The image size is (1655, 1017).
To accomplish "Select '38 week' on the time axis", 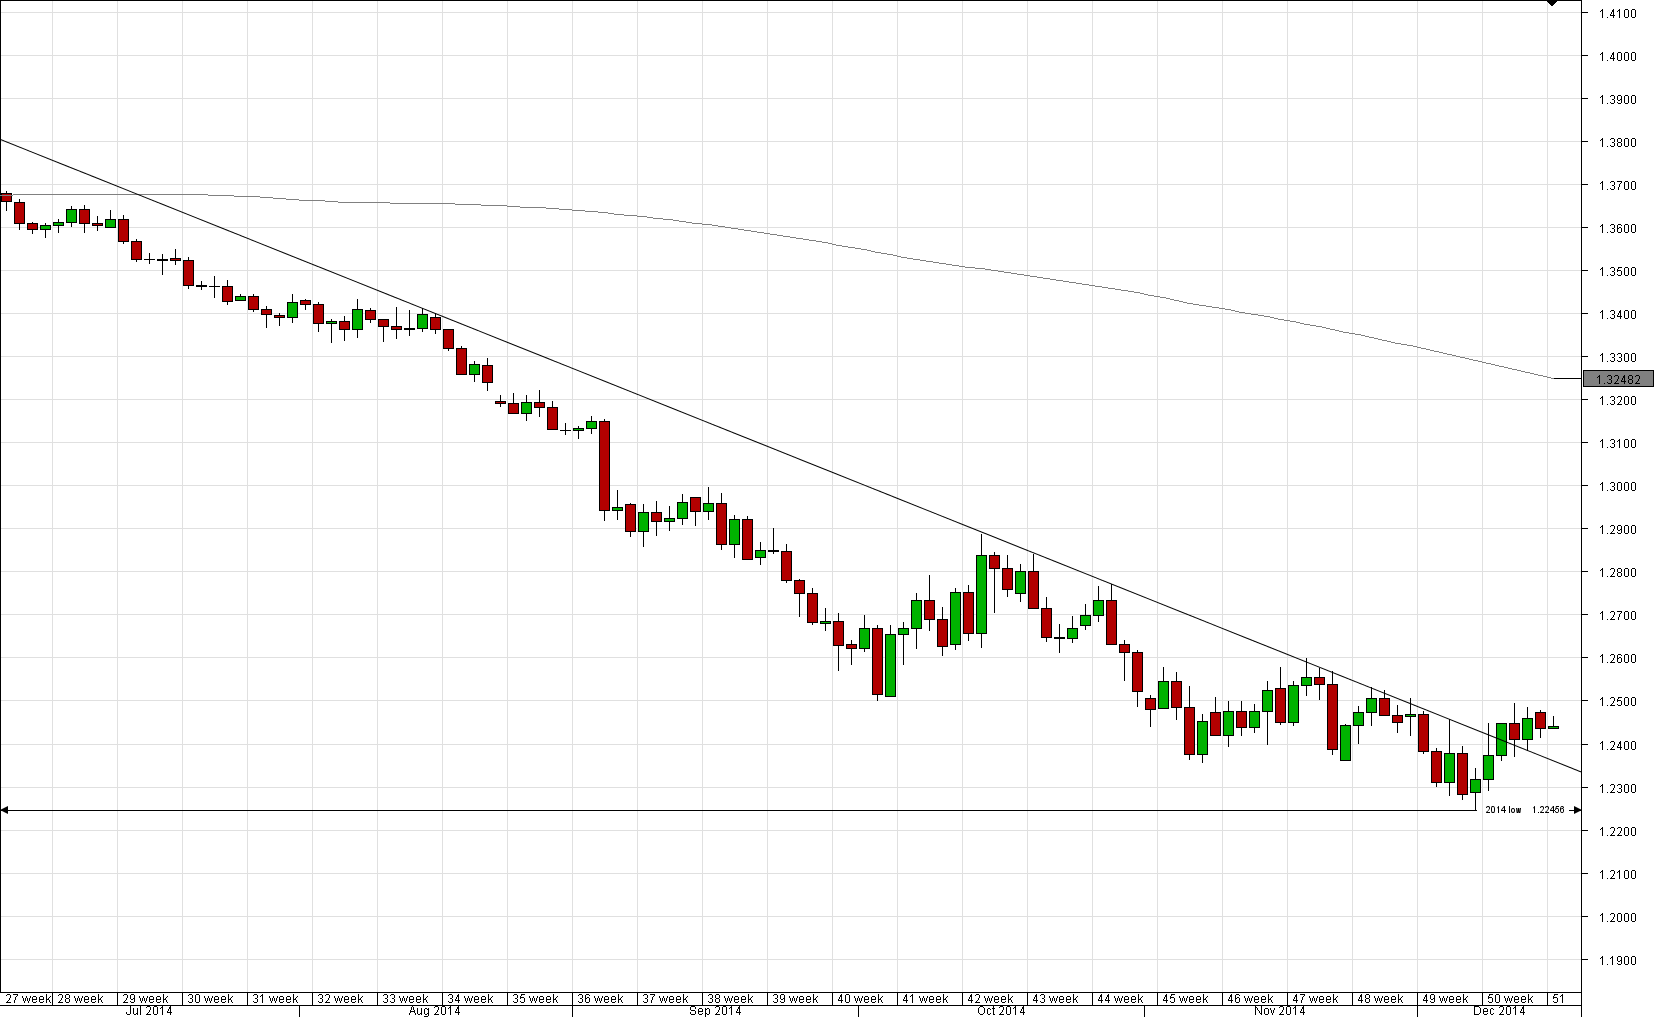I will (730, 998).
